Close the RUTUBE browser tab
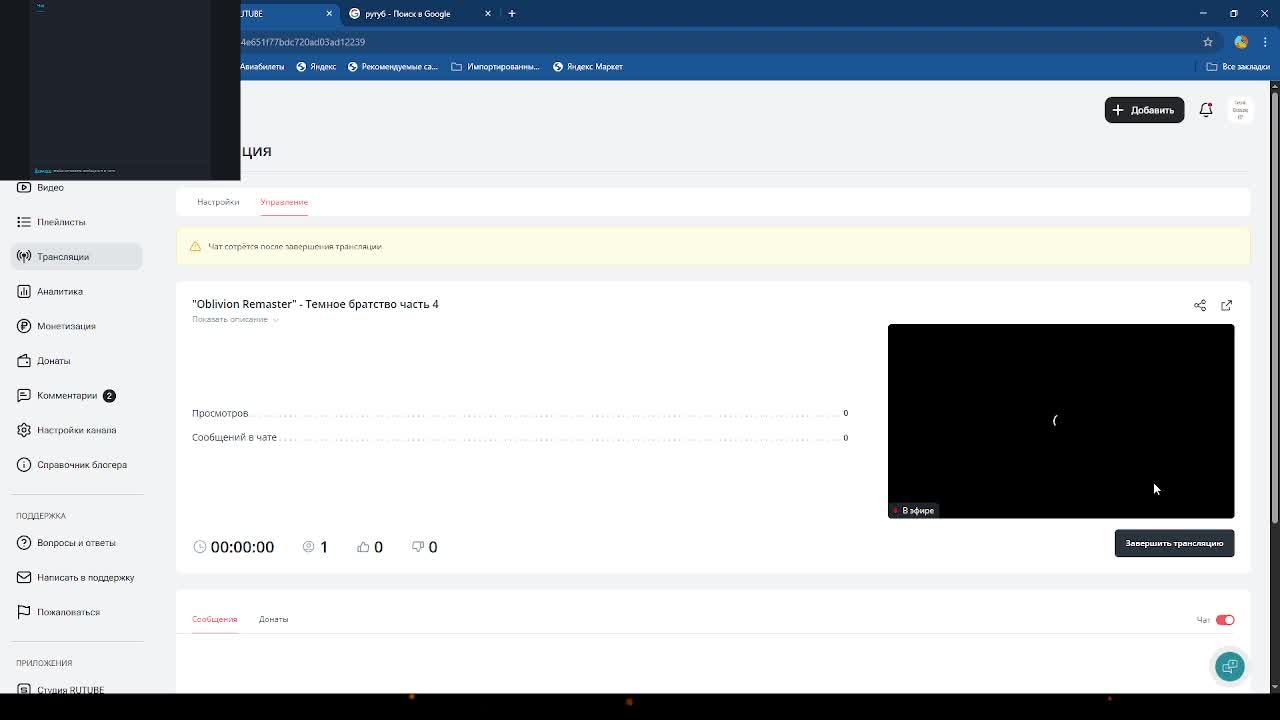This screenshot has width=1280, height=720. click(329, 14)
